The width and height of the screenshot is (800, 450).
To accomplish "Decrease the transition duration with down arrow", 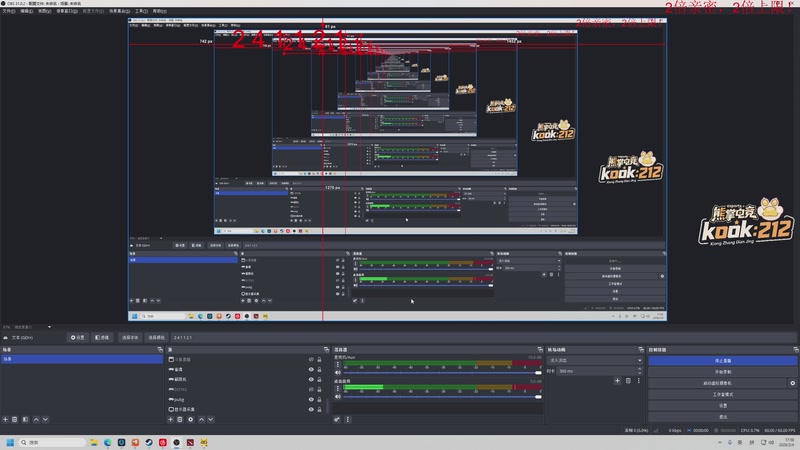I will [x=639, y=373].
